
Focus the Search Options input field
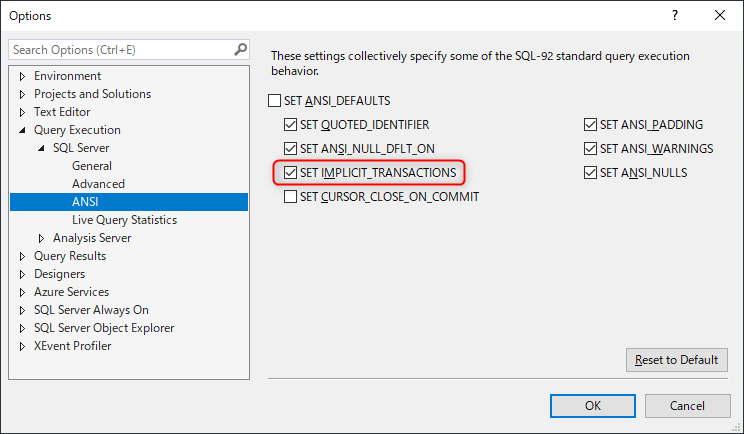point(120,49)
